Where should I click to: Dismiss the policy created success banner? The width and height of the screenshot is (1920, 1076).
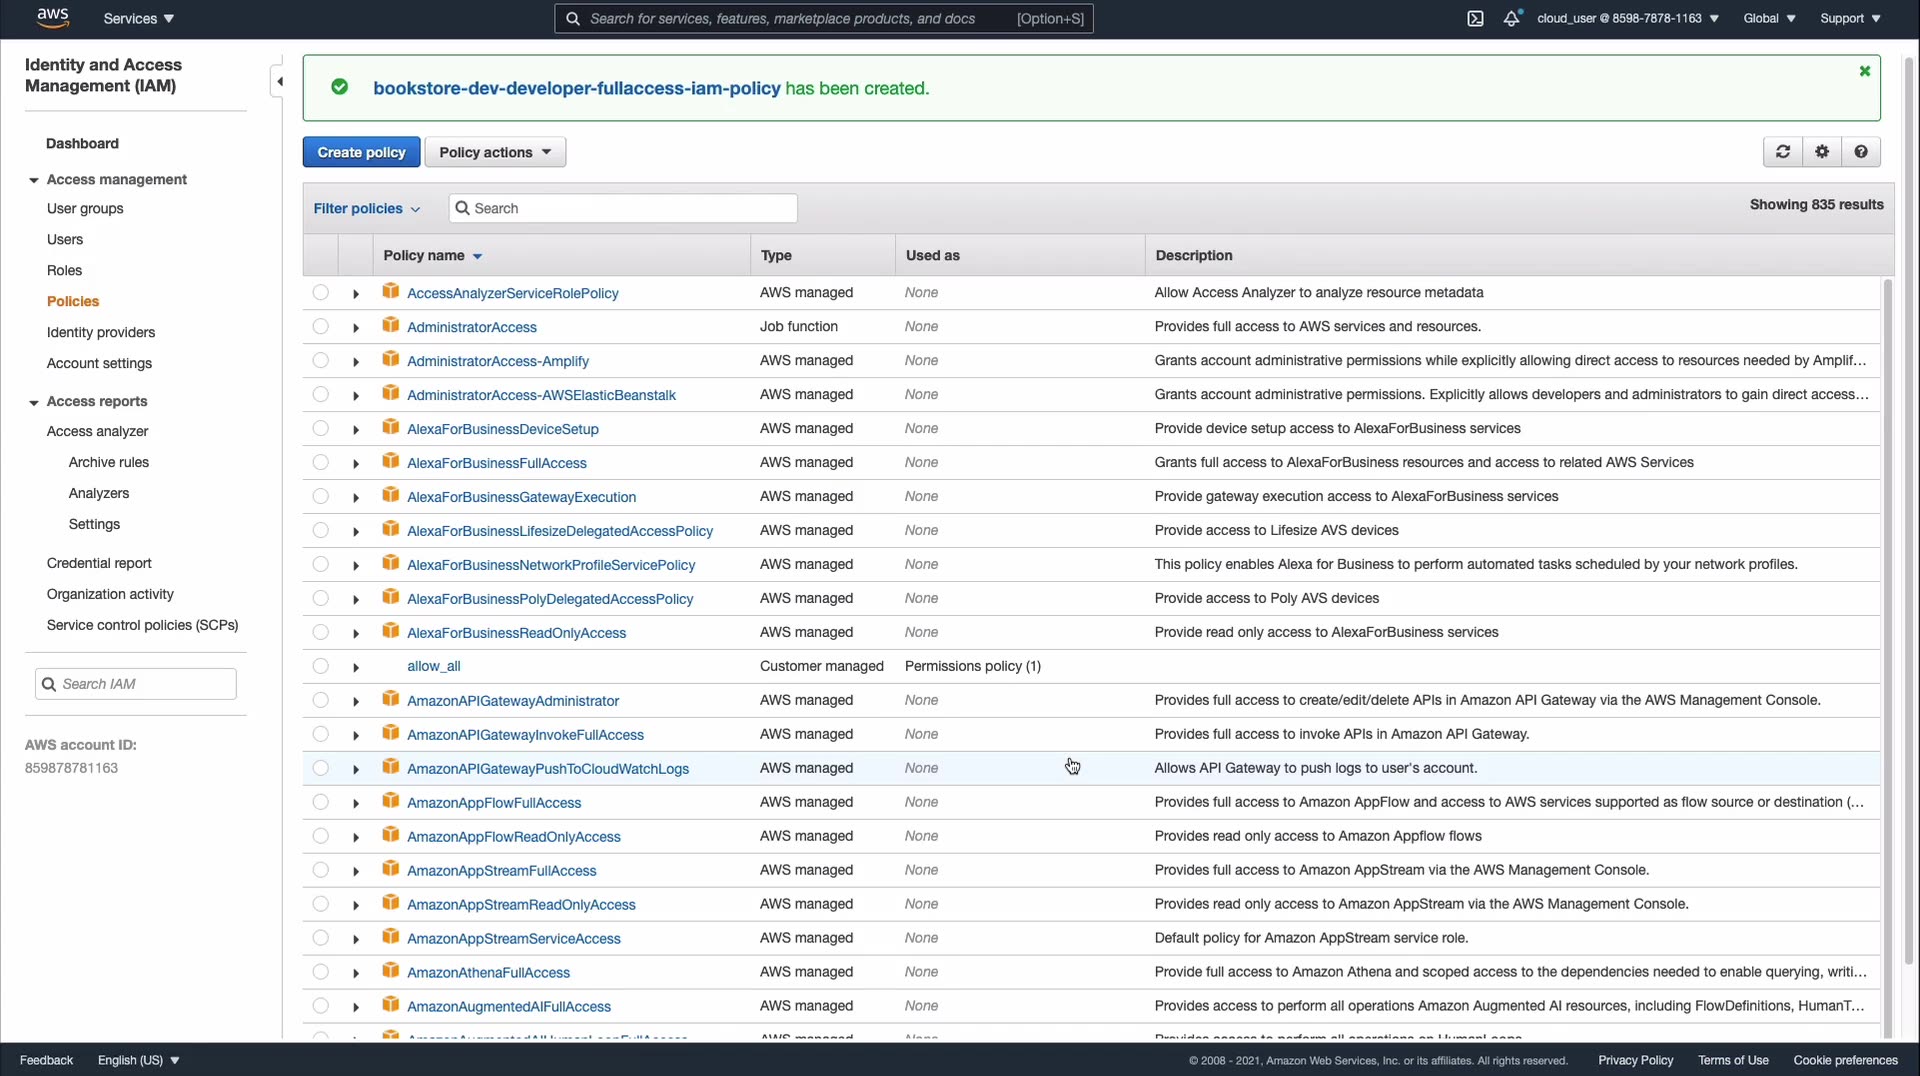[x=1864, y=71]
